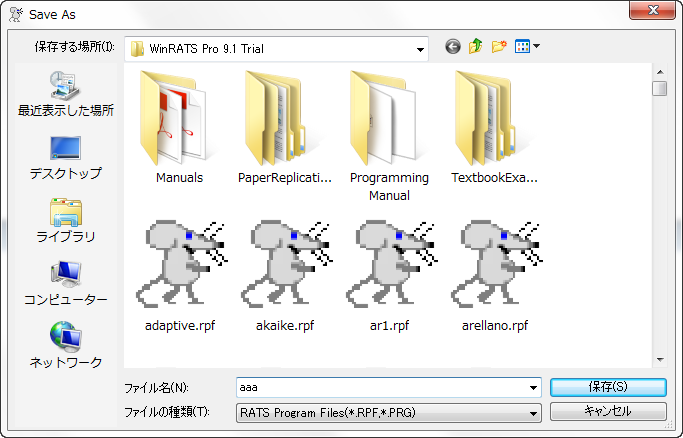The width and height of the screenshot is (683, 438).
Task: Click the scroll down arrow of the file list
Action: (660, 360)
